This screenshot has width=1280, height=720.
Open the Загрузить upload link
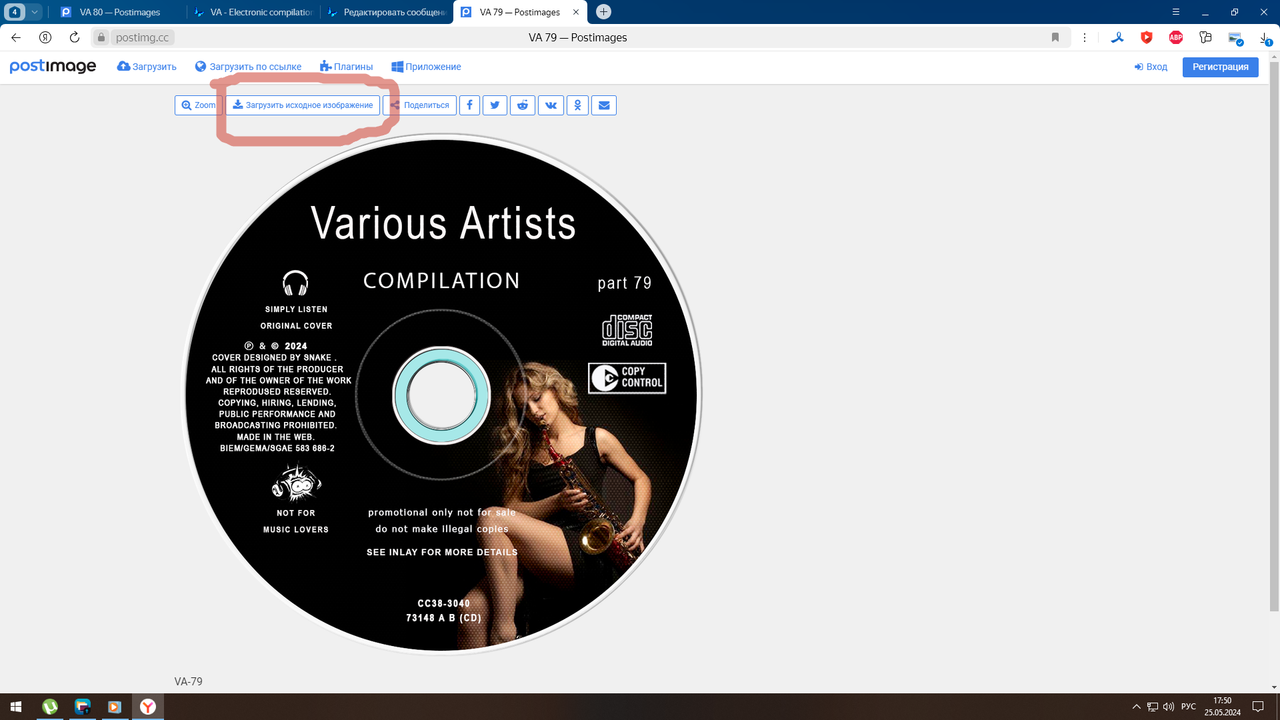pos(147,67)
